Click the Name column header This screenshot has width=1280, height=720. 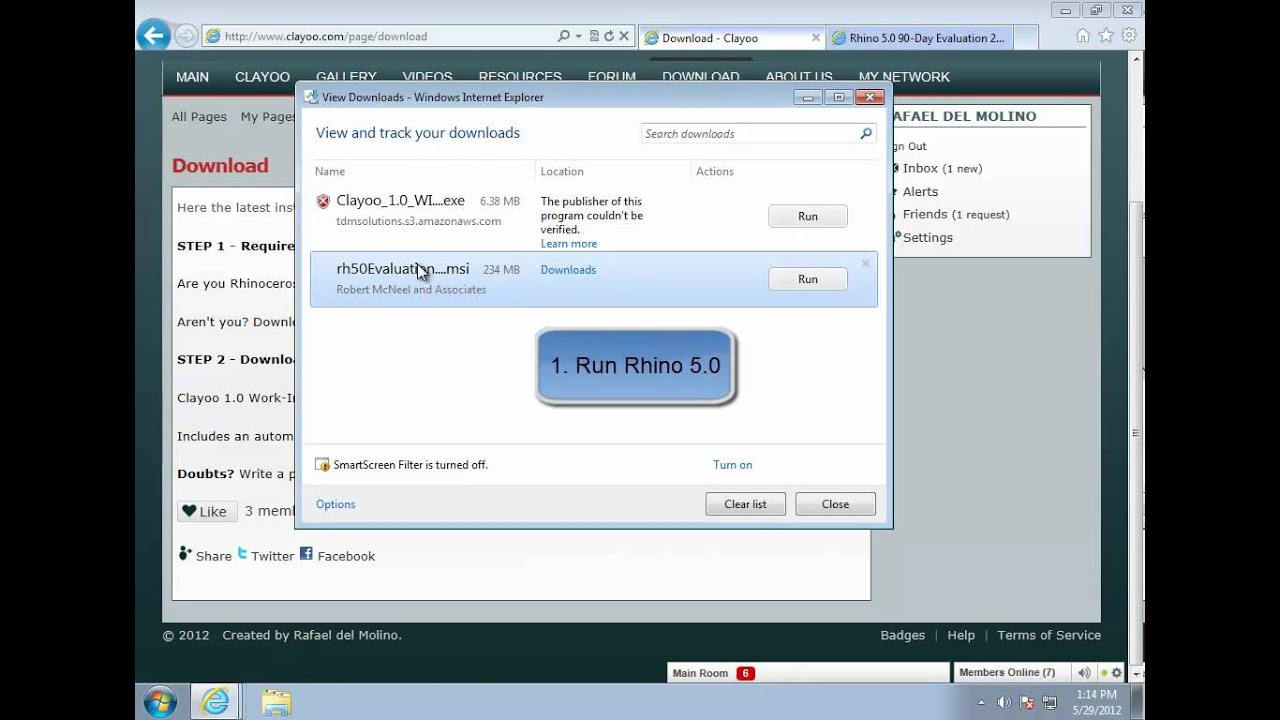(x=329, y=172)
